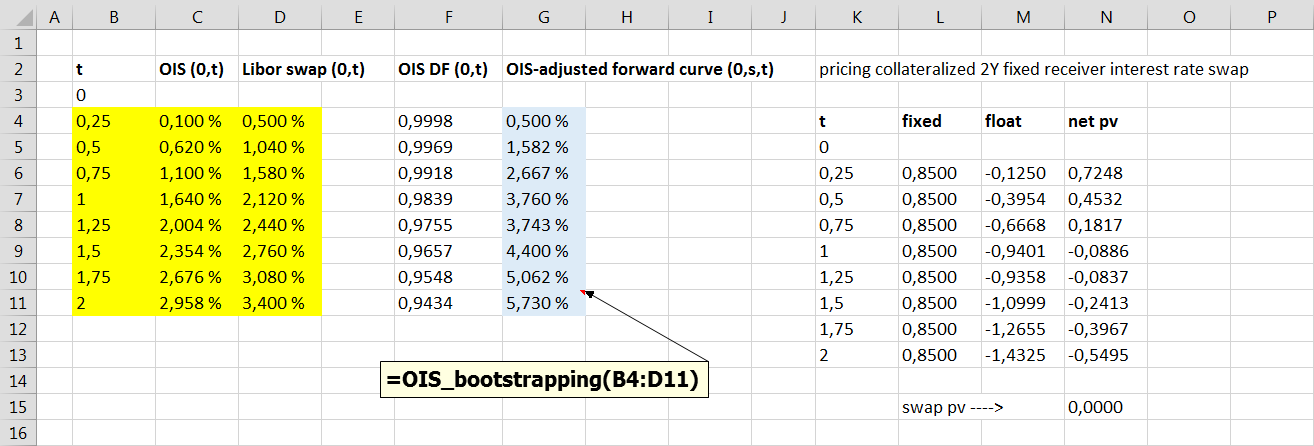Viewport: 1314px width, 446px height.
Task: Select Libor swap cell 1,040 %
Action: (279, 147)
